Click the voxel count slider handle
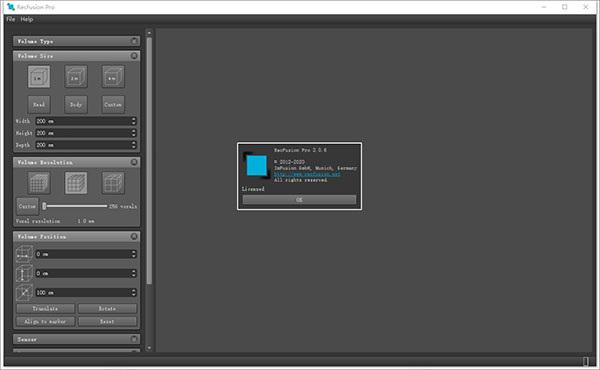Image resolution: width=600 pixels, height=370 pixels. [x=44, y=206]
